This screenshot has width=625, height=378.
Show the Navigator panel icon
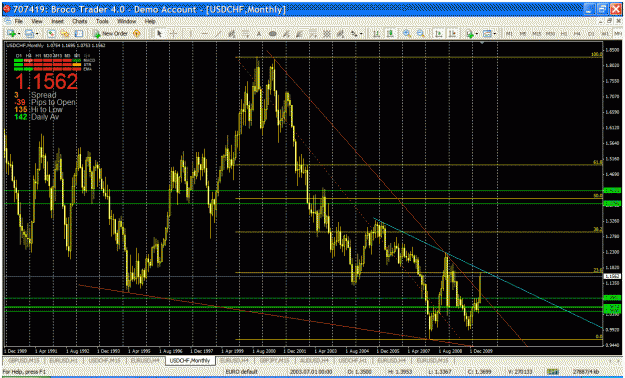click(79, 34)
